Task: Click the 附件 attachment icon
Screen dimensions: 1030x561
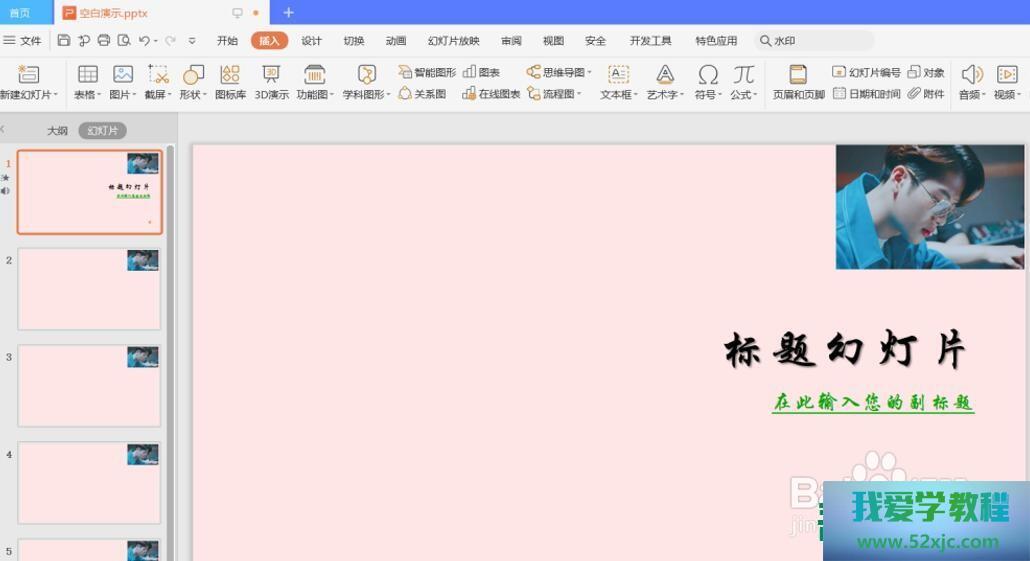Action: (x=926, y=94)
